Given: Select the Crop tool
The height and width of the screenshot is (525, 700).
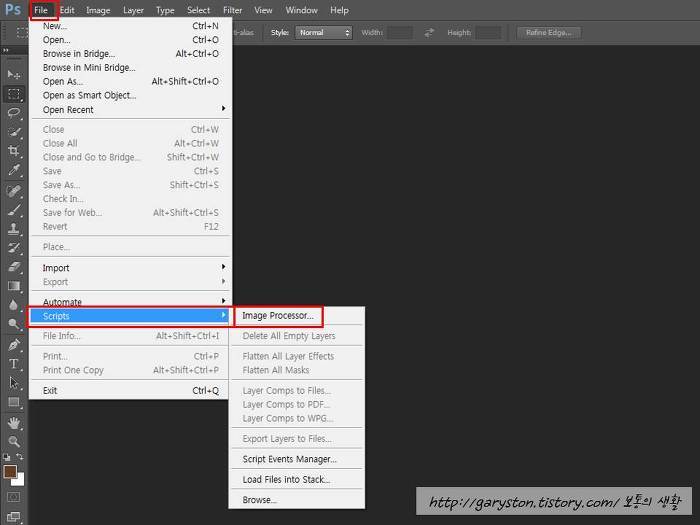Looking at the screenshot, I should [x=14, y=151].
